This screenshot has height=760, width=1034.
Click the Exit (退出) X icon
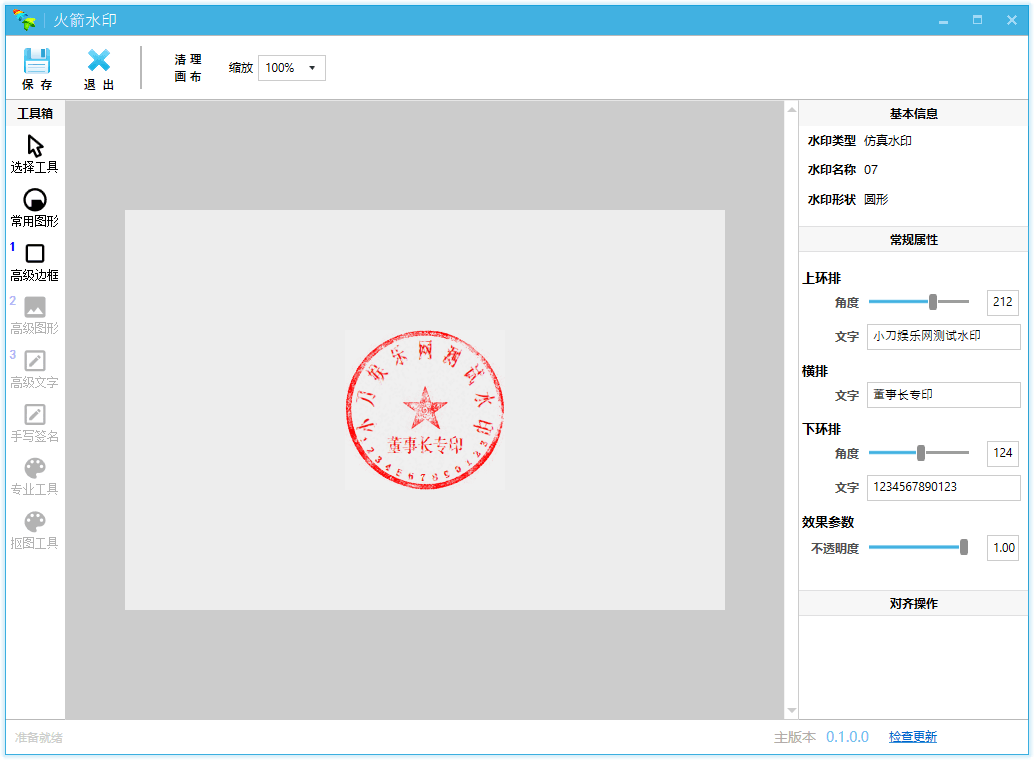(98, 62)
